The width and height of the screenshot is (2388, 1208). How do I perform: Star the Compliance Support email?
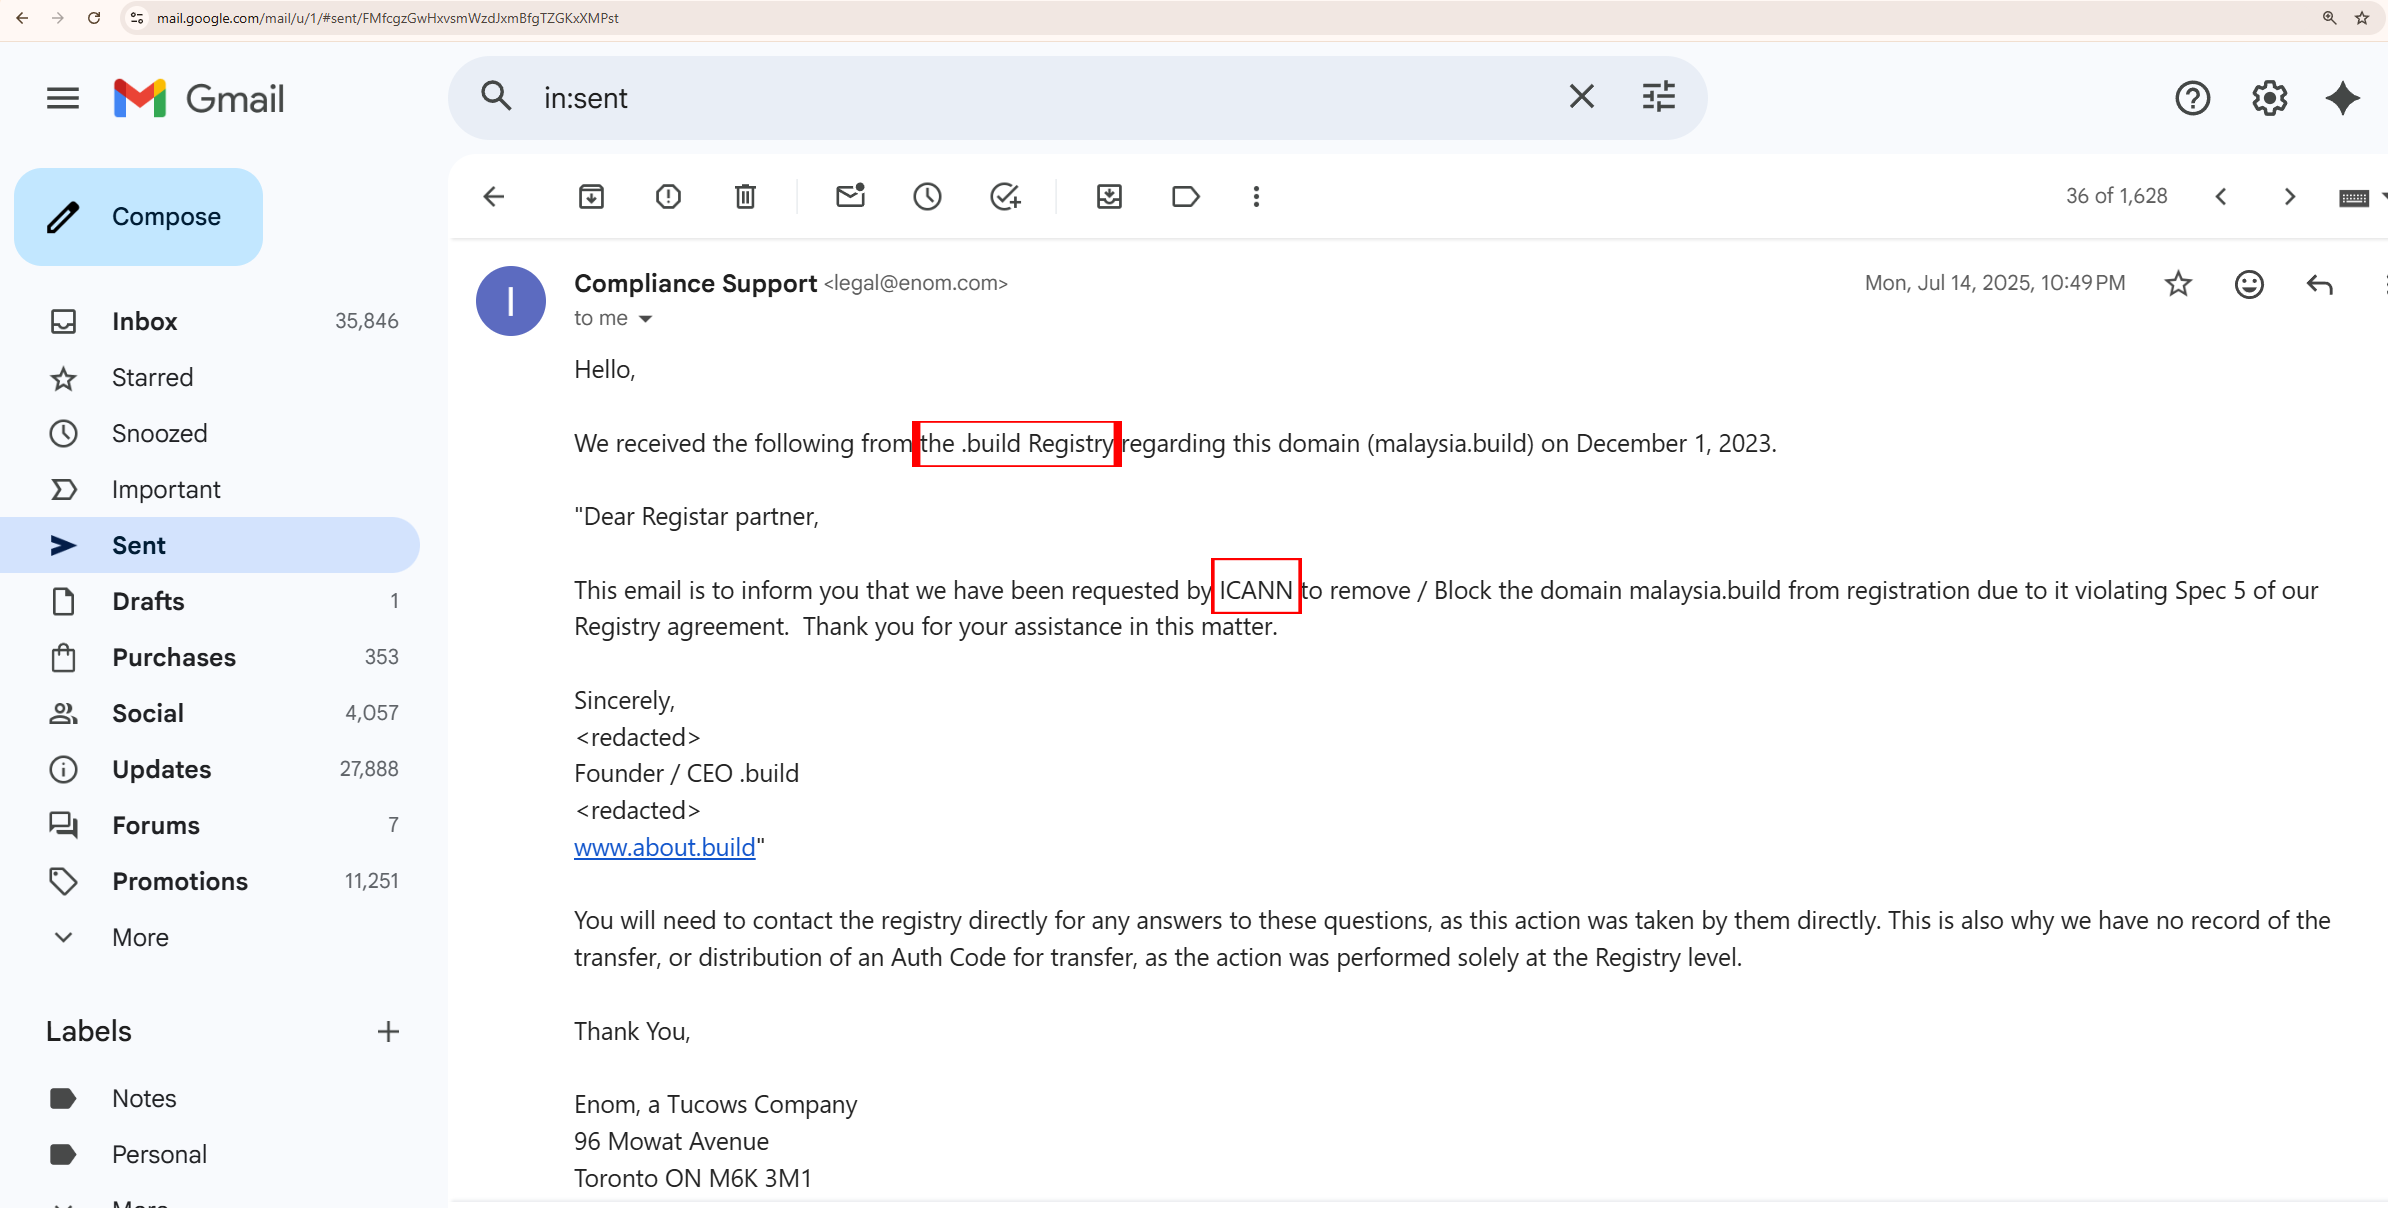point(2178,284)
